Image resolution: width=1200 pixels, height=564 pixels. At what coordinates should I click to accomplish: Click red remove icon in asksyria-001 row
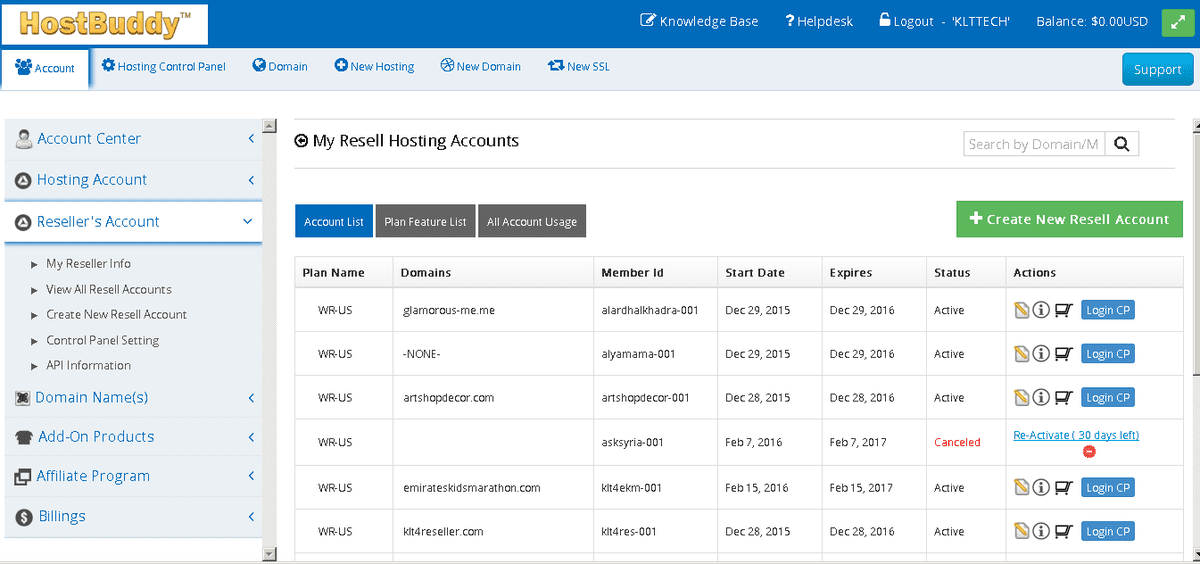tap(1090, 451)
